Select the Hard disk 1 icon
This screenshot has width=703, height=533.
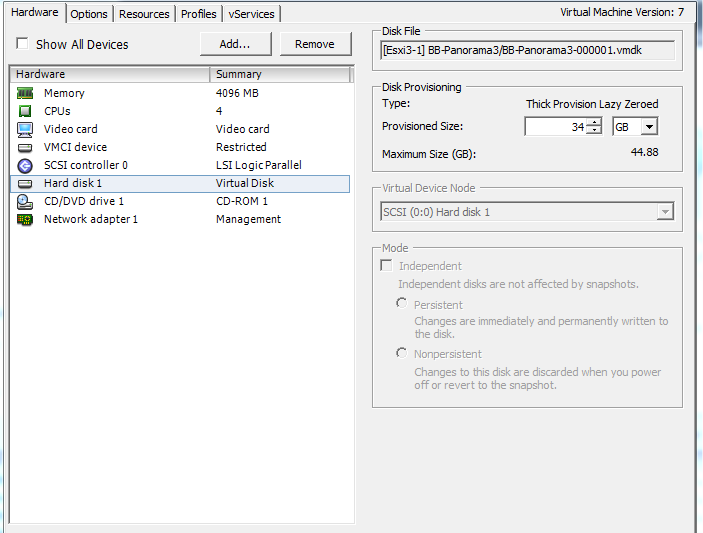[25, 183]
